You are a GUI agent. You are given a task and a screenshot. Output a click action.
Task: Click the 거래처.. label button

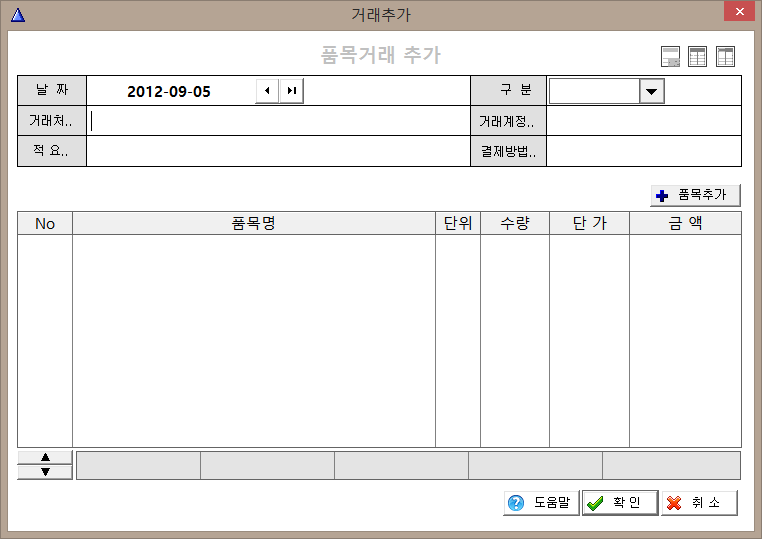pyautogui.click(x=52, y=121)
